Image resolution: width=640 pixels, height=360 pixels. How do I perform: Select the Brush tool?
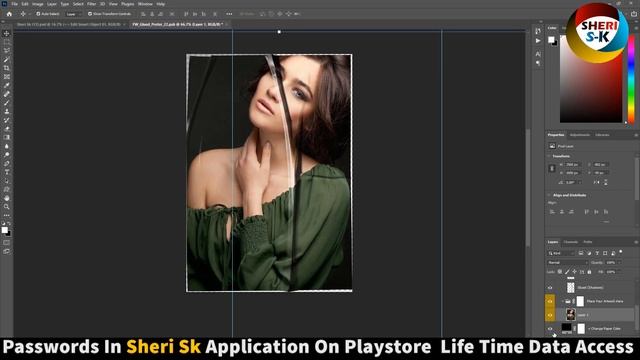pos(7,103)
